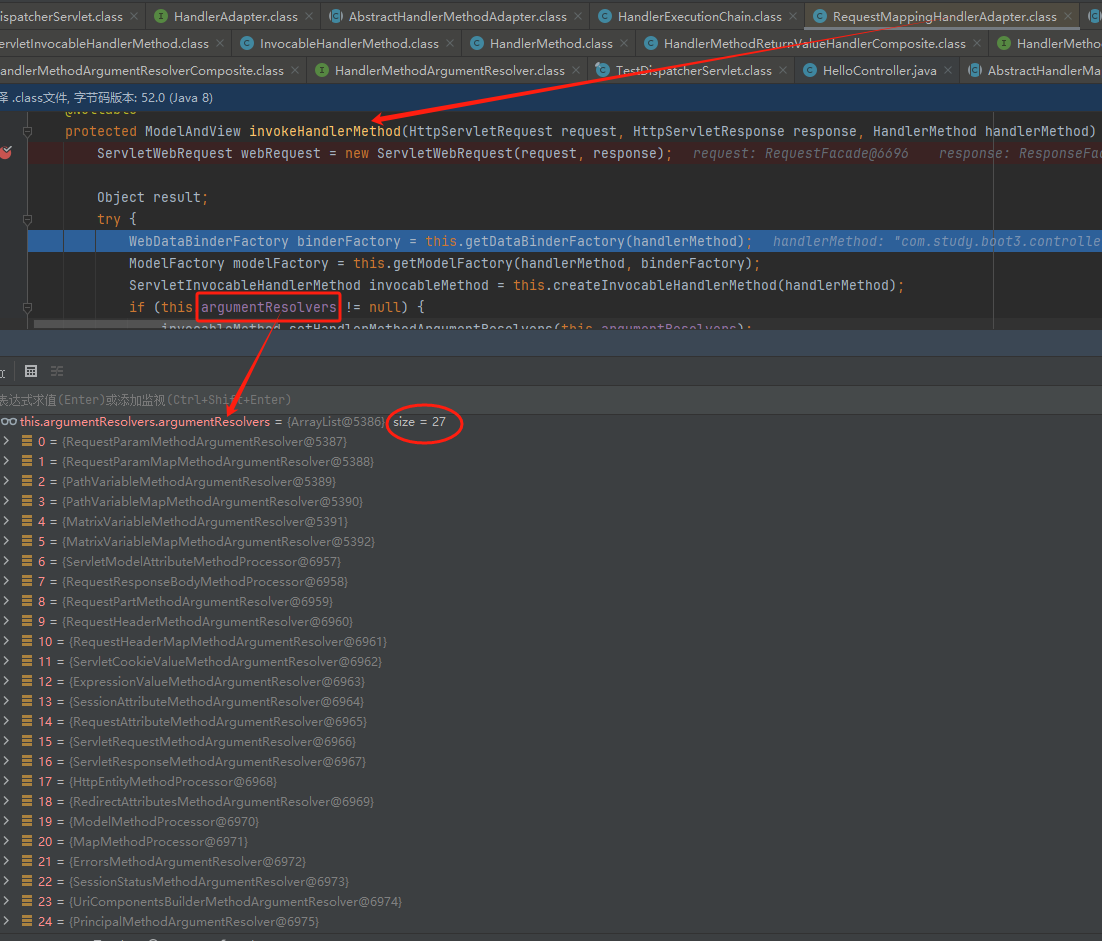Switch to AbstractHandlerMethodAdapter.class tab
The width and height of the screenshot is (1102, 941).
tap(457, 16)
